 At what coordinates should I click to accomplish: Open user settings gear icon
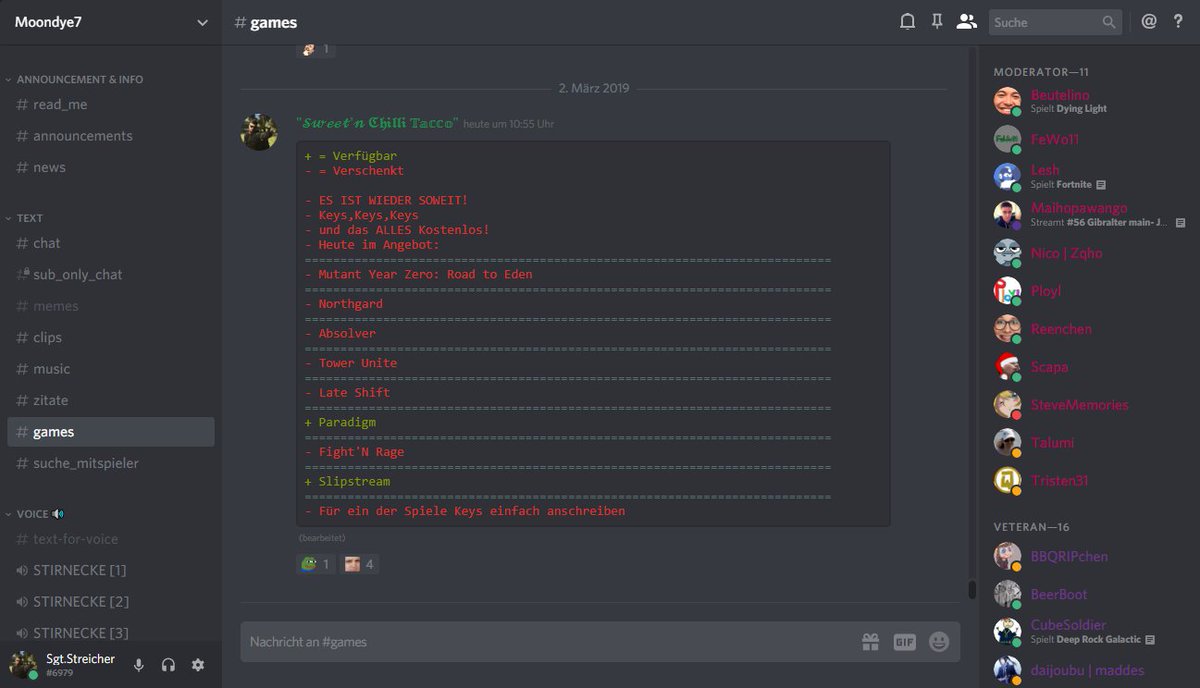point(198,665)
